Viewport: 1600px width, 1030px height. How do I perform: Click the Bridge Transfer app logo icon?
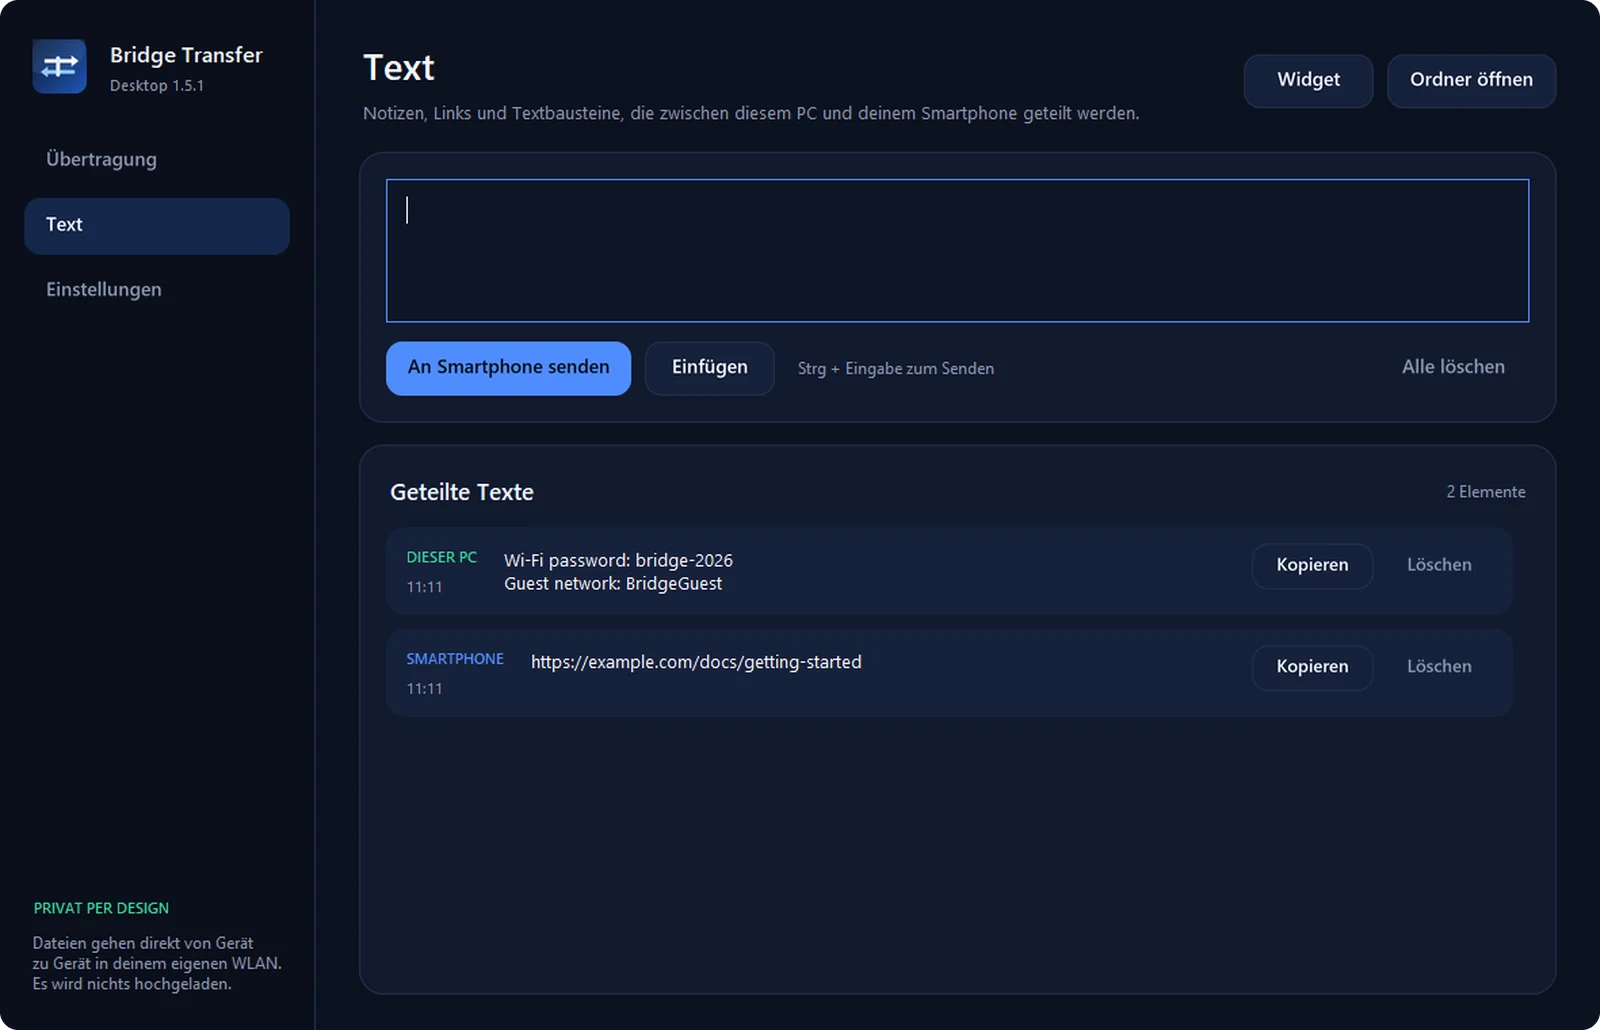59,66
